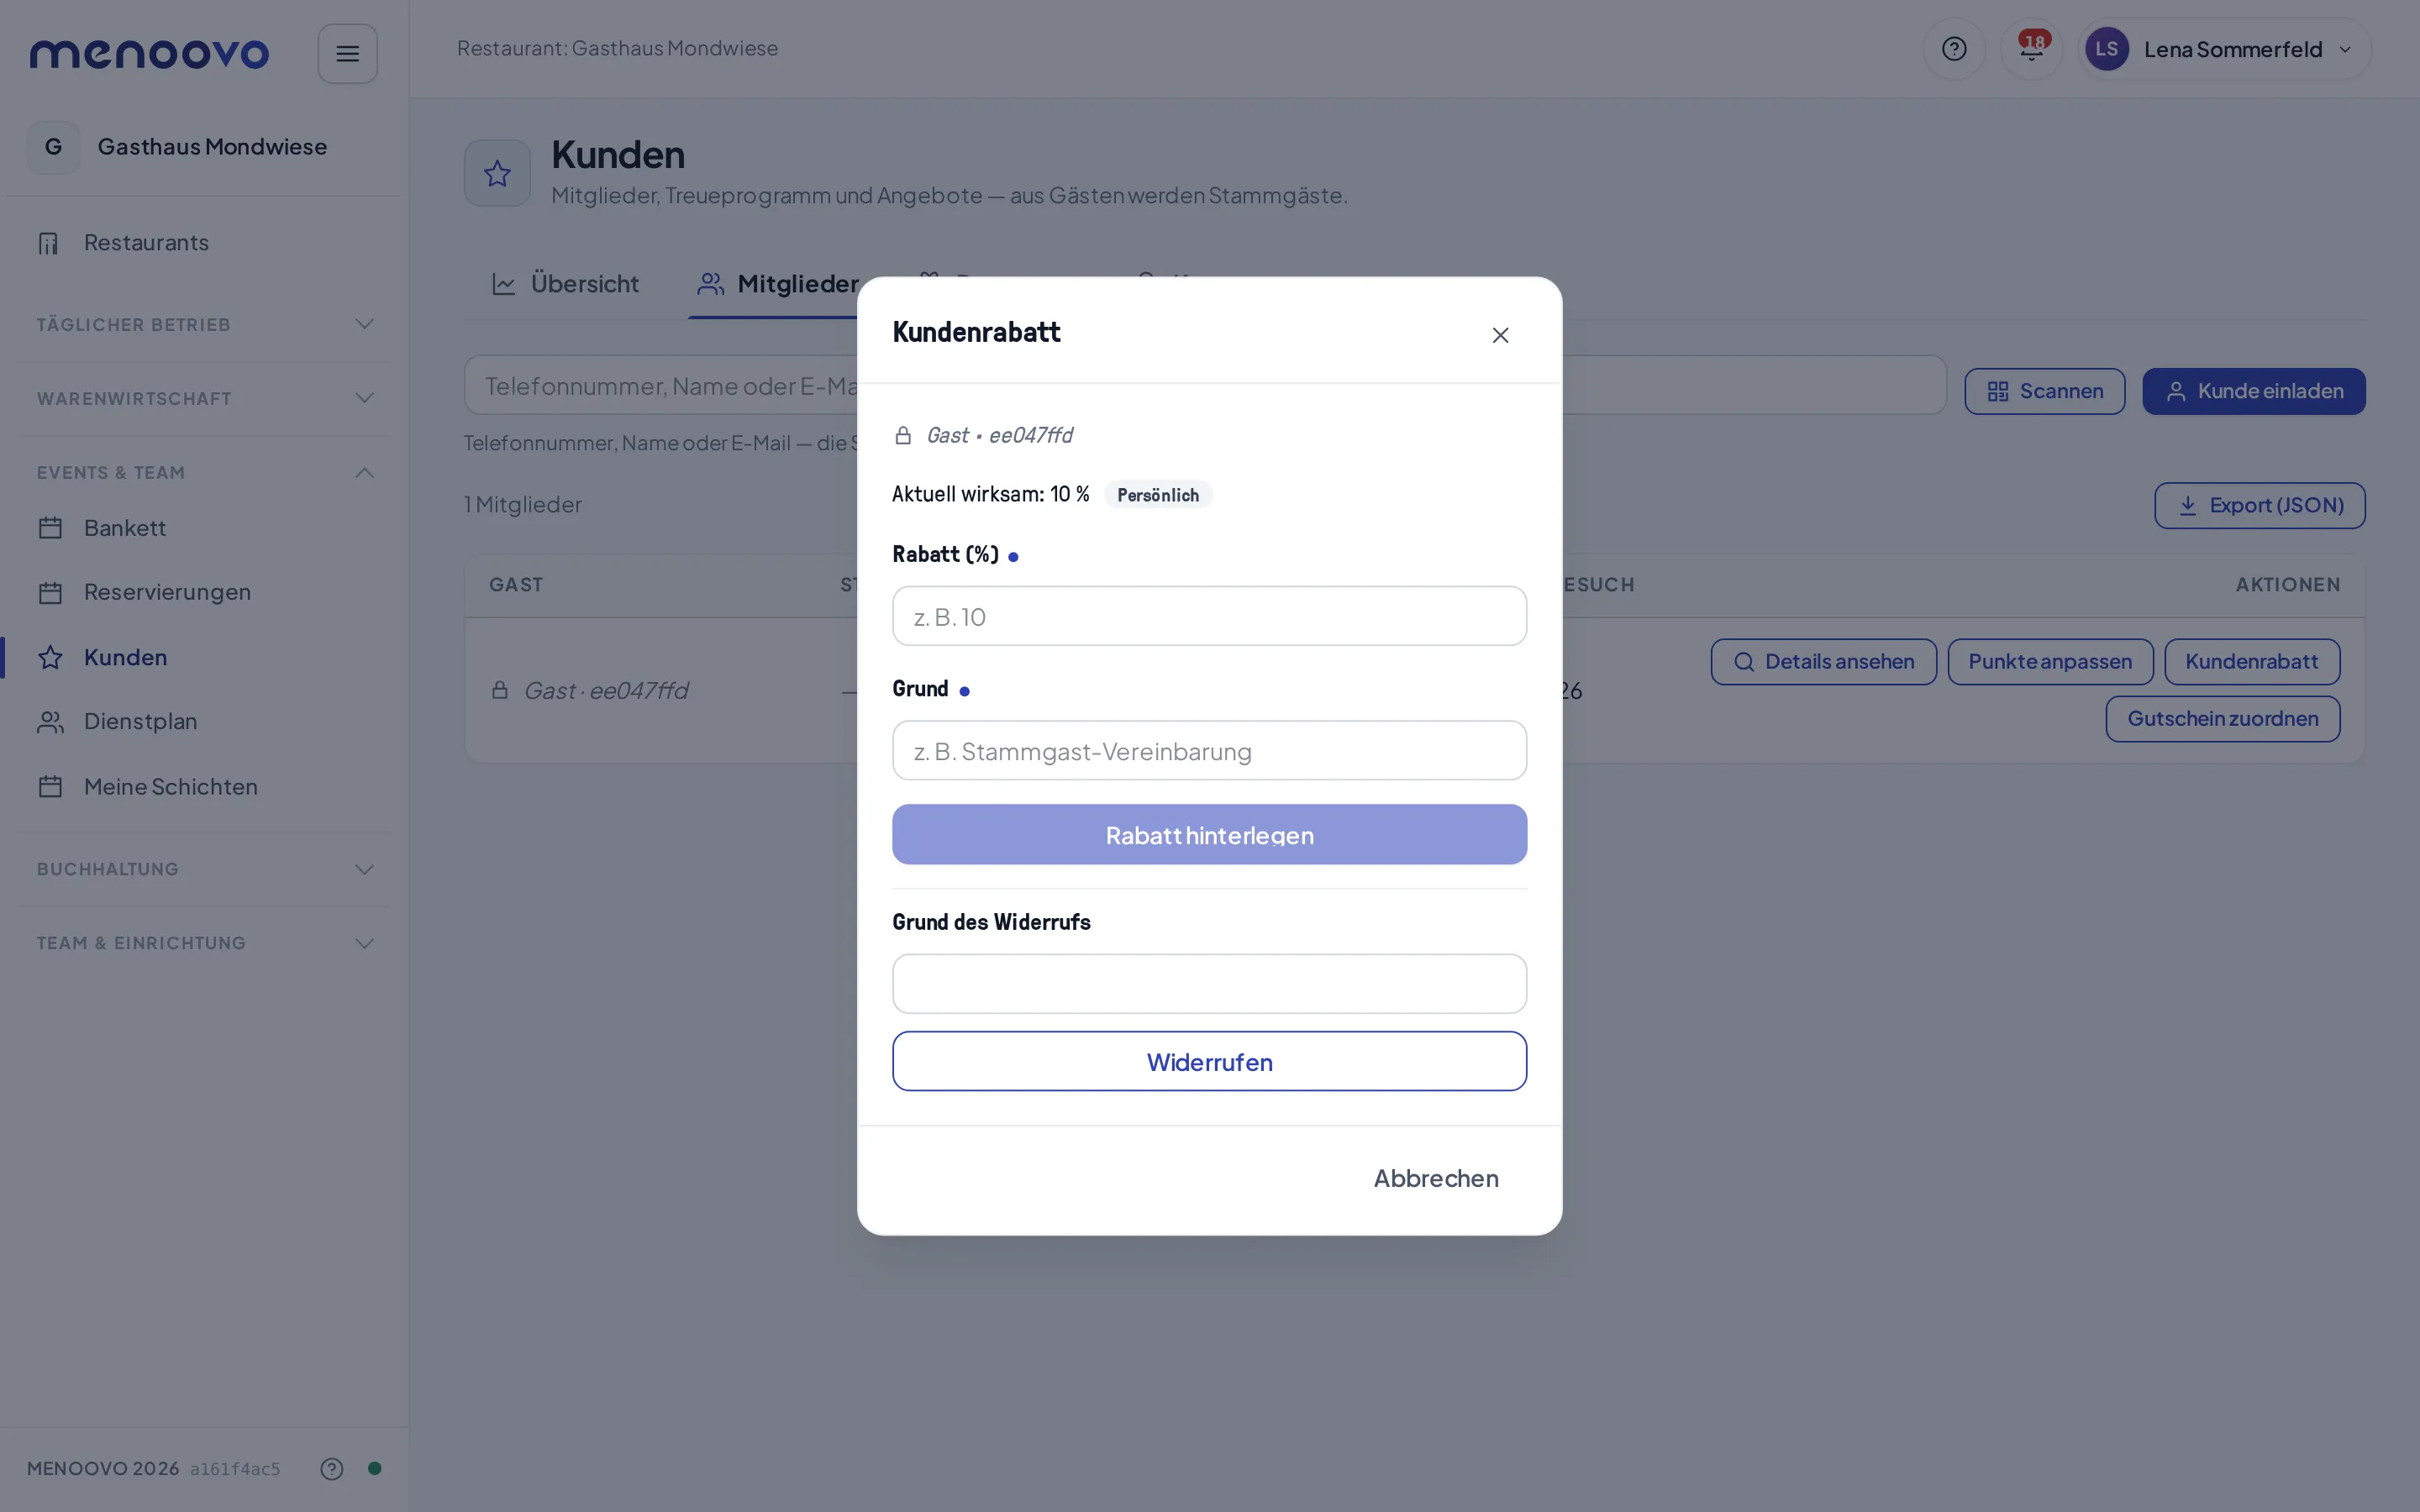Open Meine Schichten in sidebar
Image resolution: width=2420 pixels, height=1512 pixels.
coord(204,787)
